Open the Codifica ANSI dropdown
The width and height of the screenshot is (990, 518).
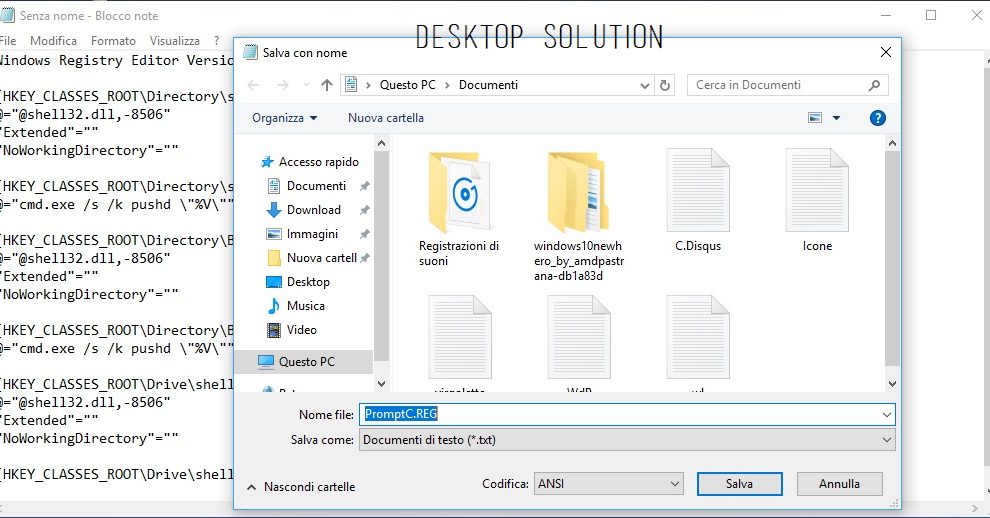[x=609, y=484]
